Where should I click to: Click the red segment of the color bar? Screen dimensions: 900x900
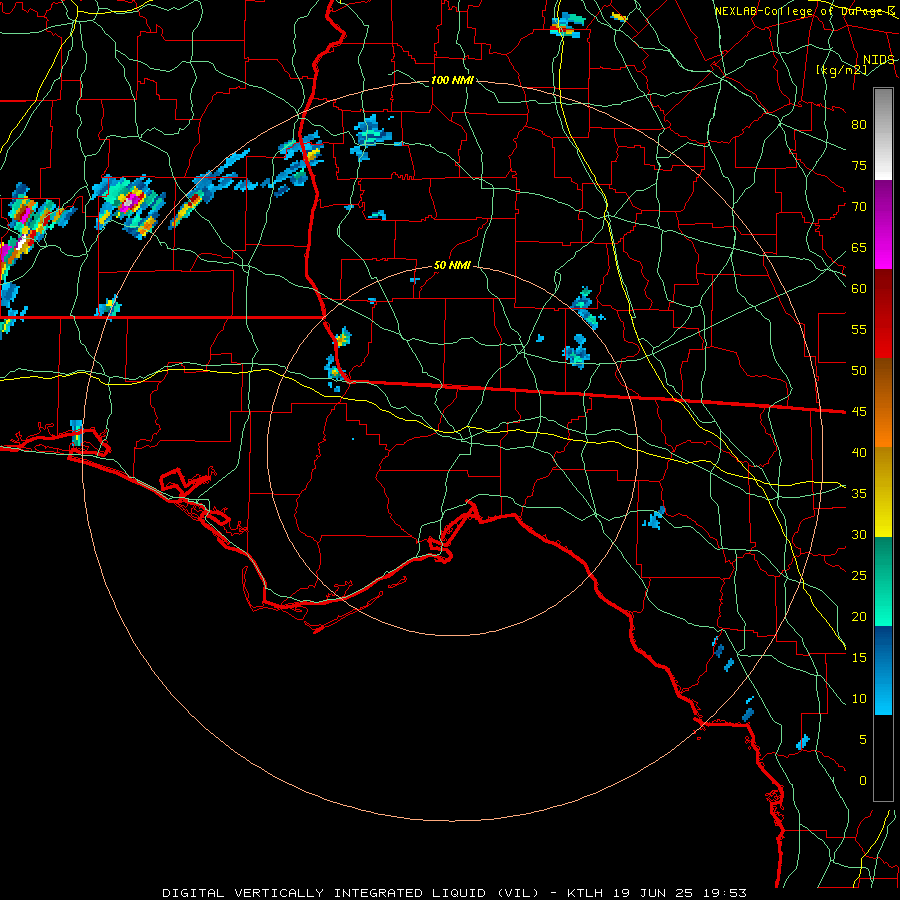pyautogui.click(x=883, y=314)
